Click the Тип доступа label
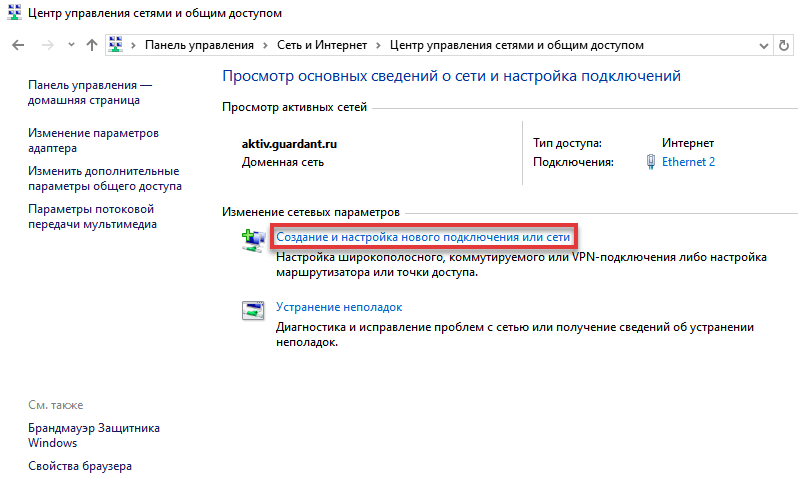Viewport: 798px width, 490px height. point(567,143)
